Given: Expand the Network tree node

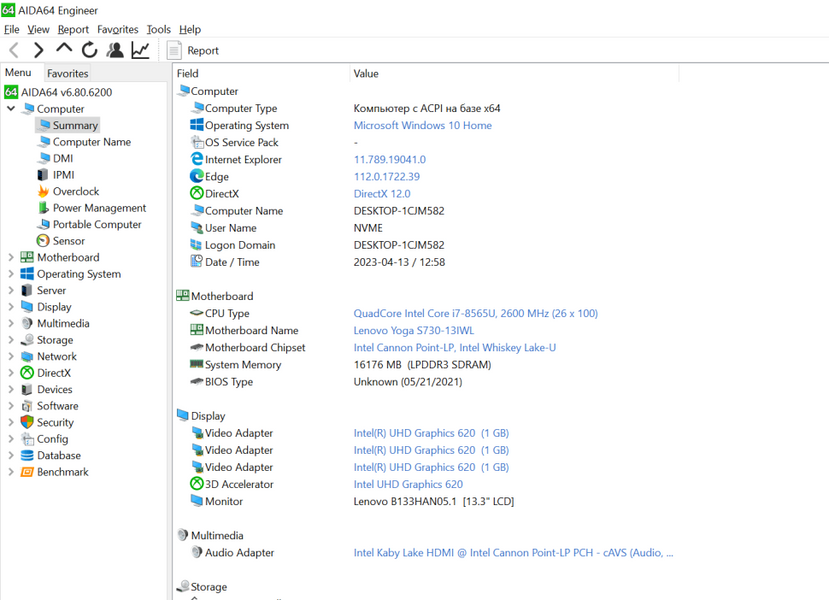Looking at the screenshot, I should [11, 356].
